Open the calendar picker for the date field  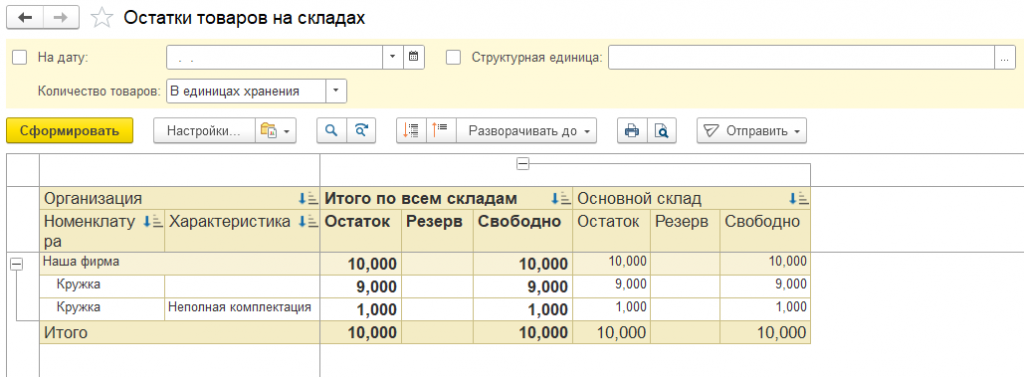(413, 57)
